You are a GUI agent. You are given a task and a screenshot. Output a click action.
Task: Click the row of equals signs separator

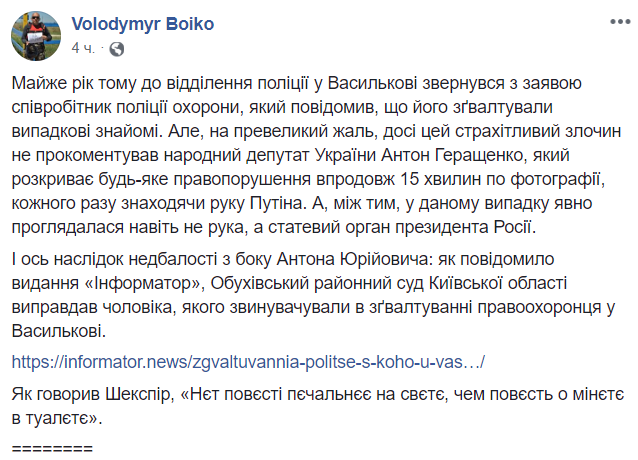[x=49, y=446]
